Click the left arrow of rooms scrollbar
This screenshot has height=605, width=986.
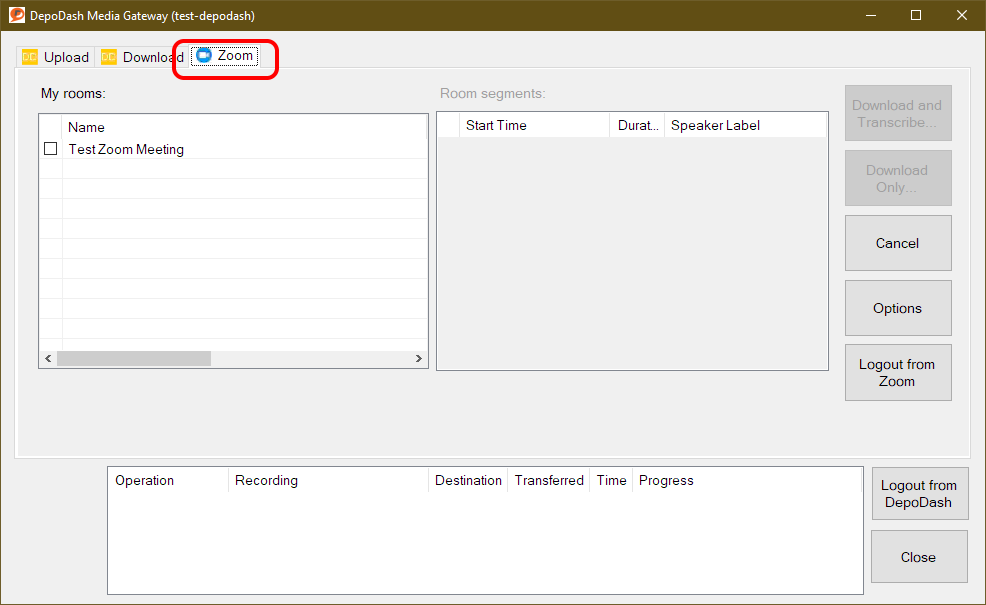click(48, 358)
